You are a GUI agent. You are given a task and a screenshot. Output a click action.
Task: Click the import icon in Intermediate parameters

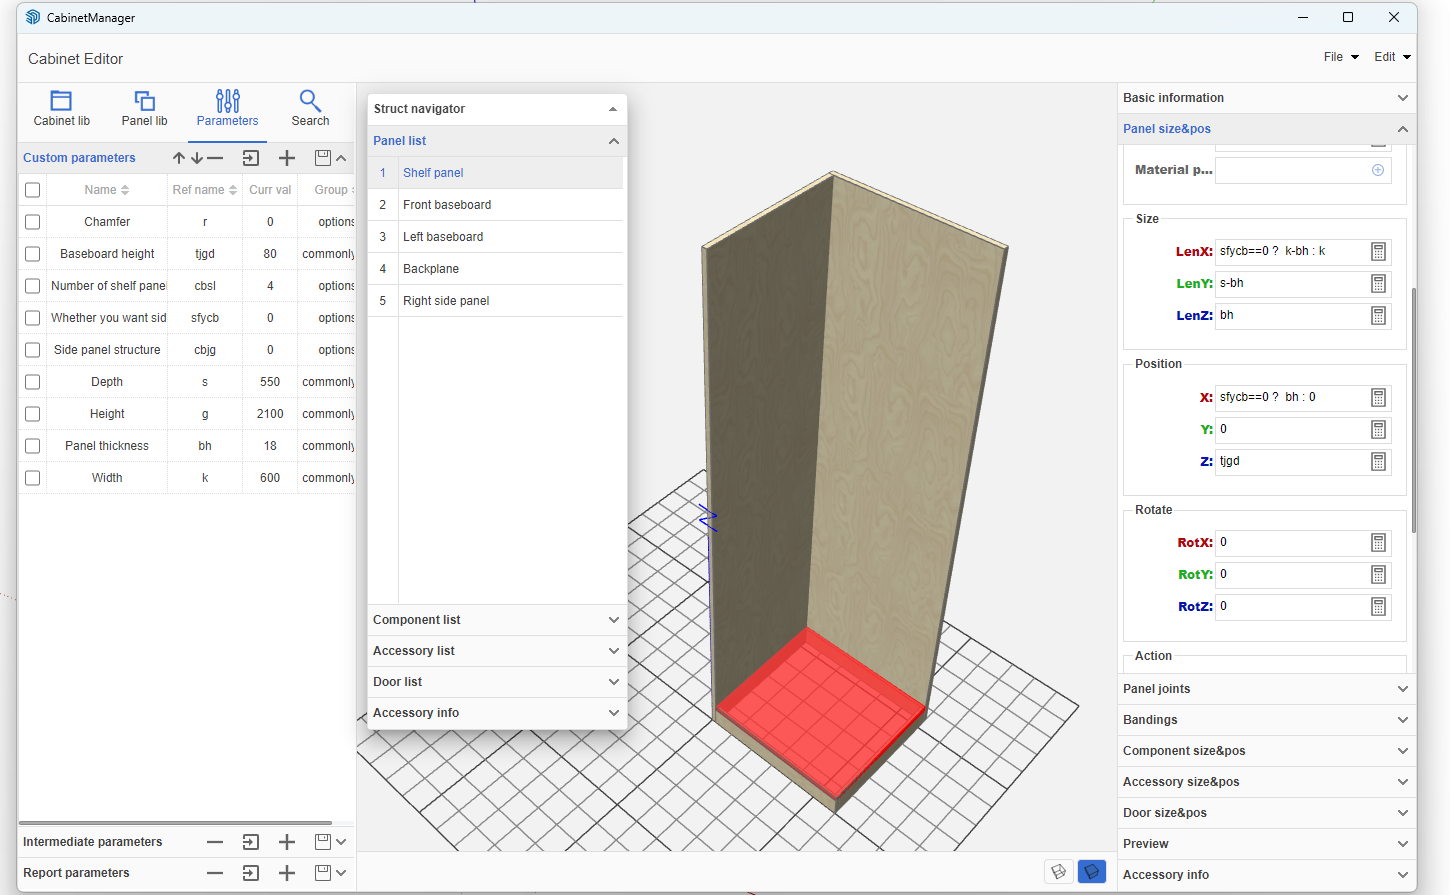251,842
